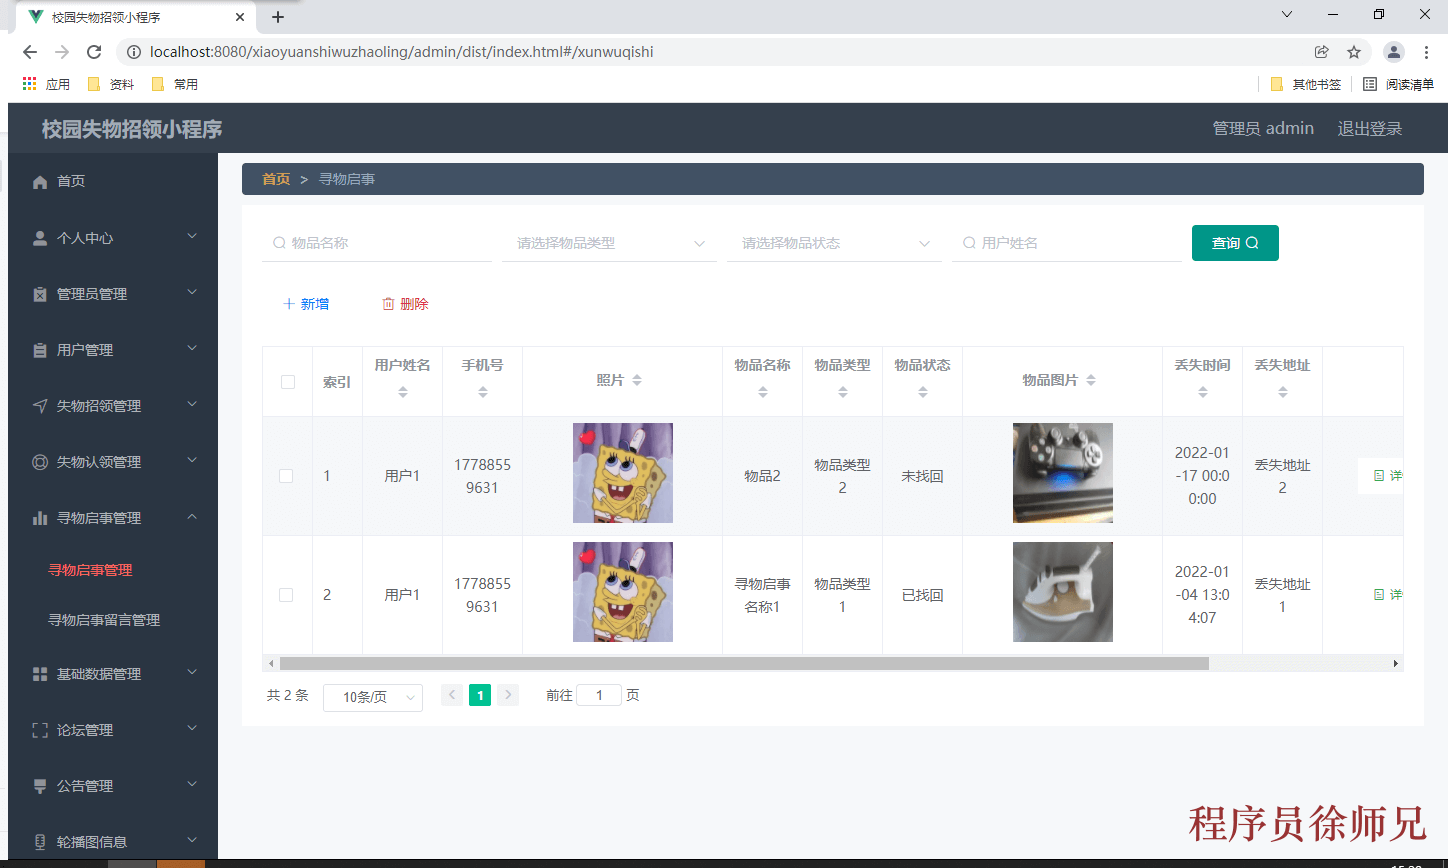This screenshot has height=868, width=1448.
Task: Open the 10条/页 page size selector
Action: tap(373, 697)
